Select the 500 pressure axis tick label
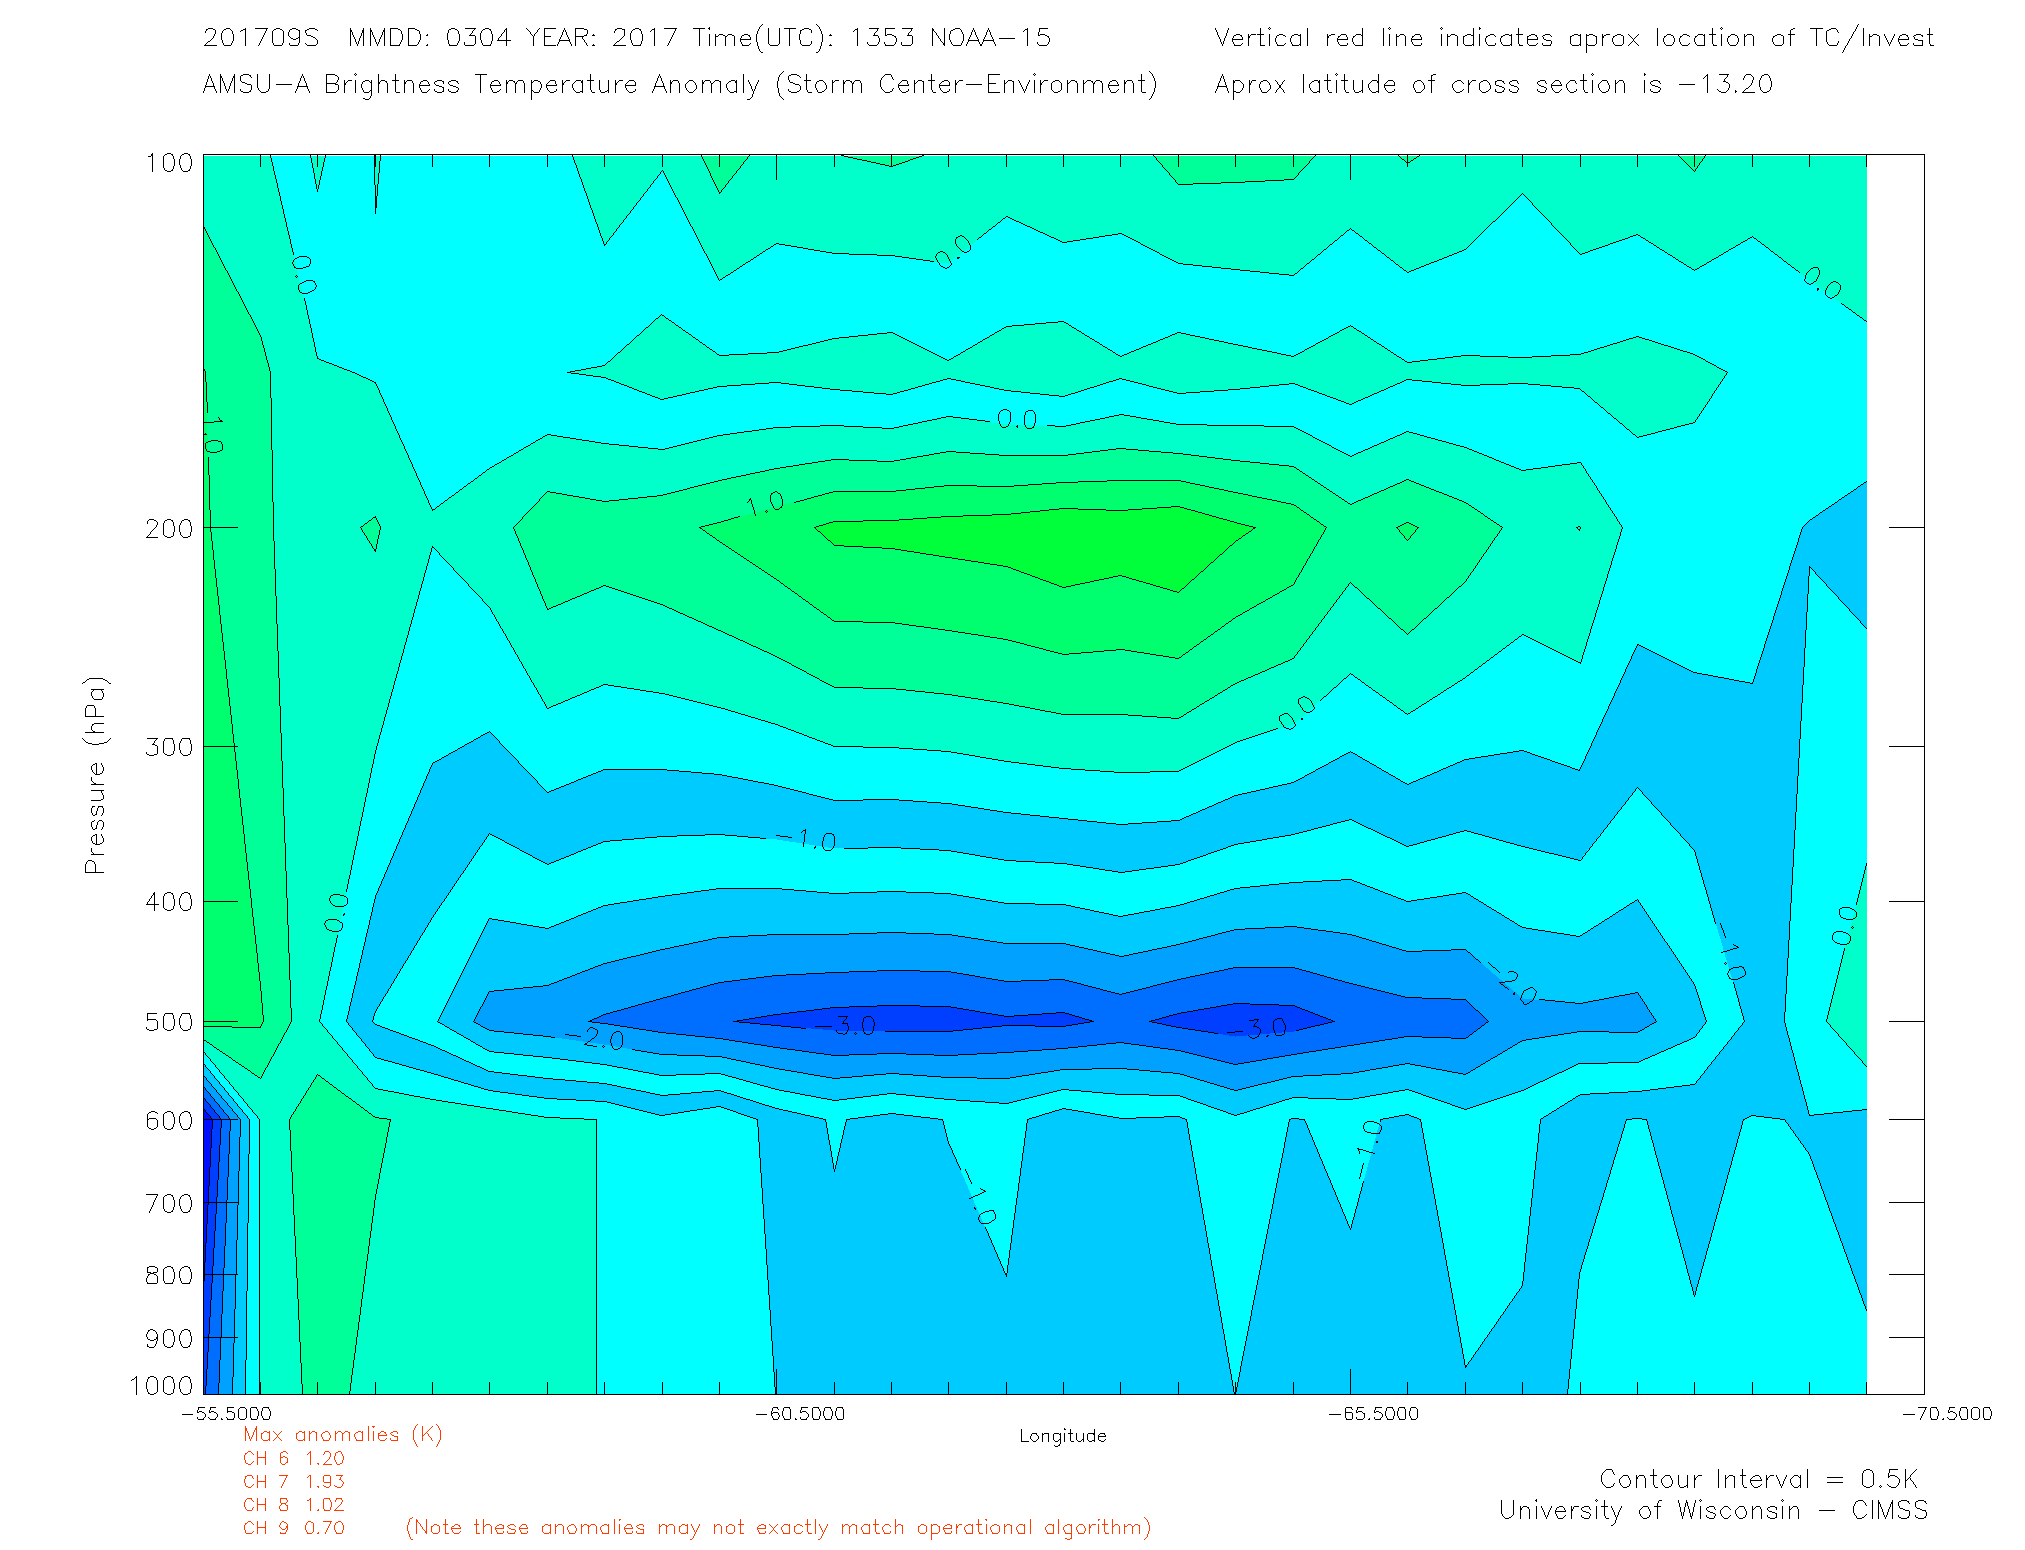Screen dimensions: 2025x1550 tap(169, 1022)
